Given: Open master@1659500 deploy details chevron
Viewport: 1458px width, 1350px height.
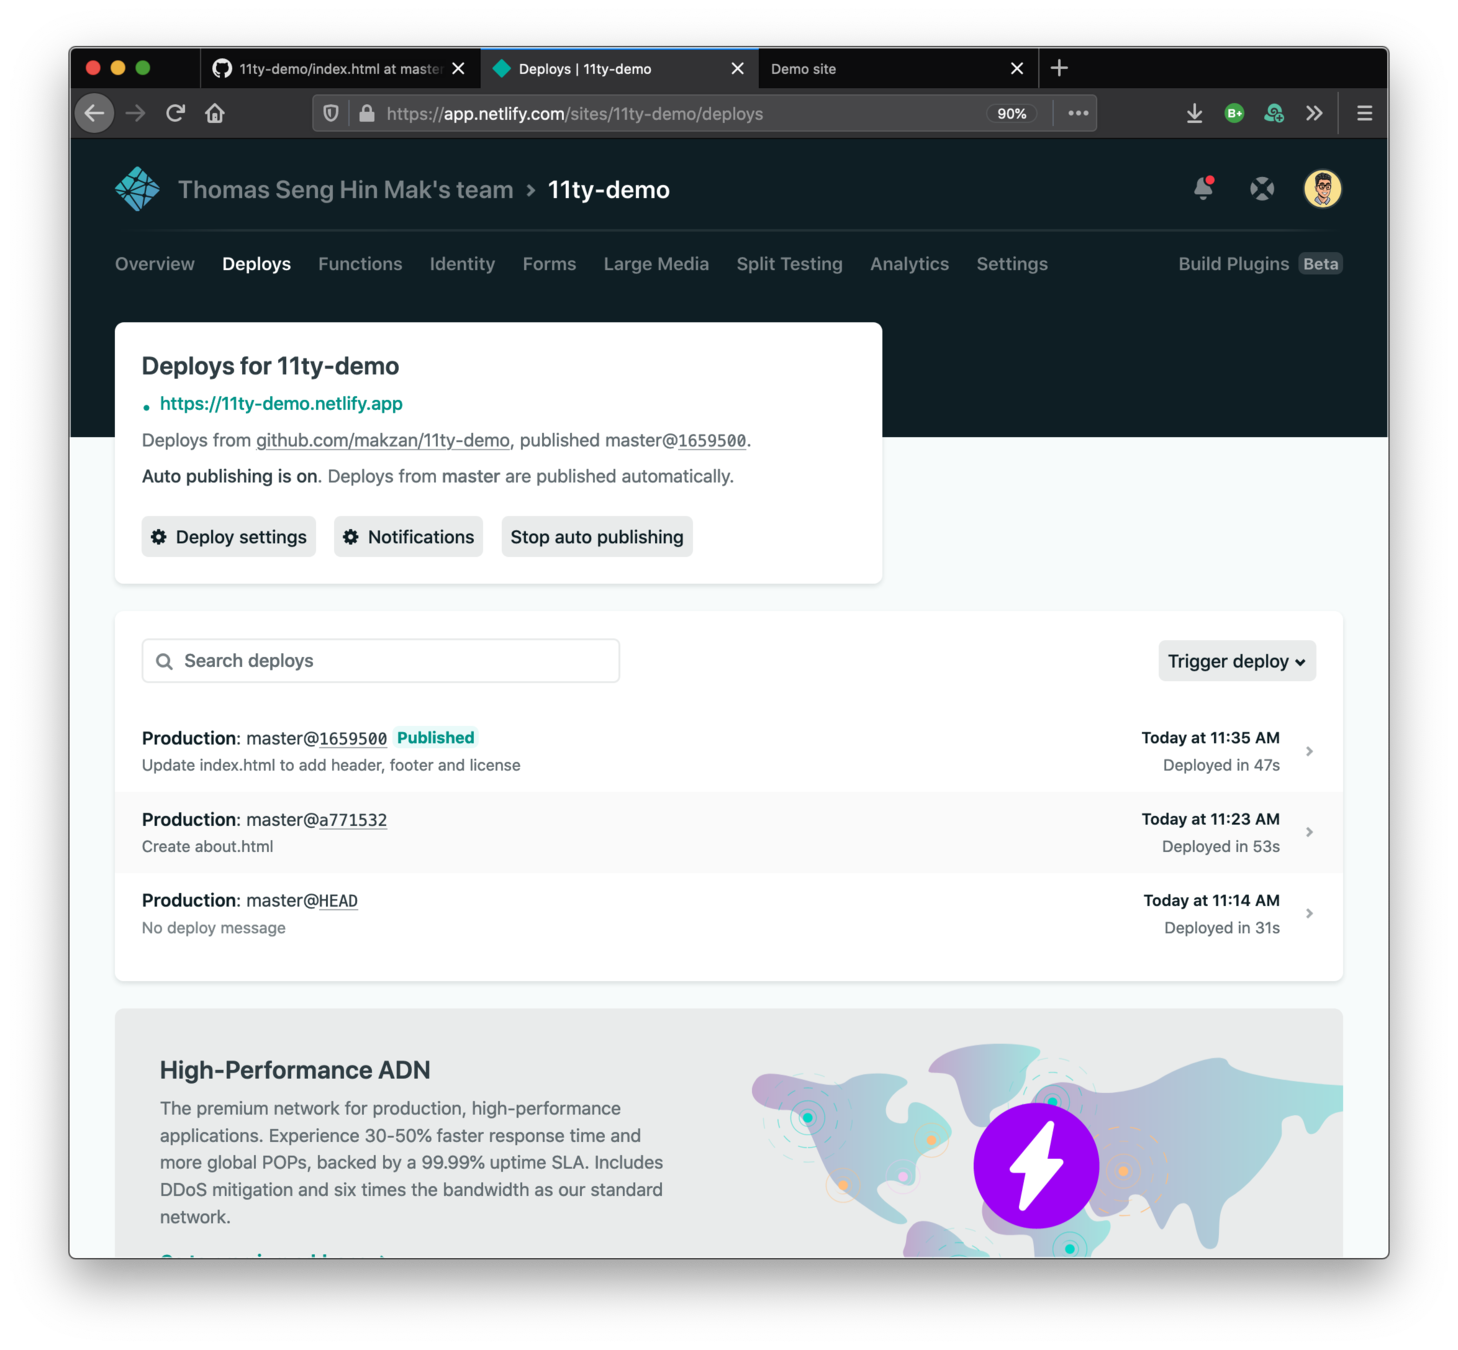Looking at the screenshot, I should (x=1309, y=751).
